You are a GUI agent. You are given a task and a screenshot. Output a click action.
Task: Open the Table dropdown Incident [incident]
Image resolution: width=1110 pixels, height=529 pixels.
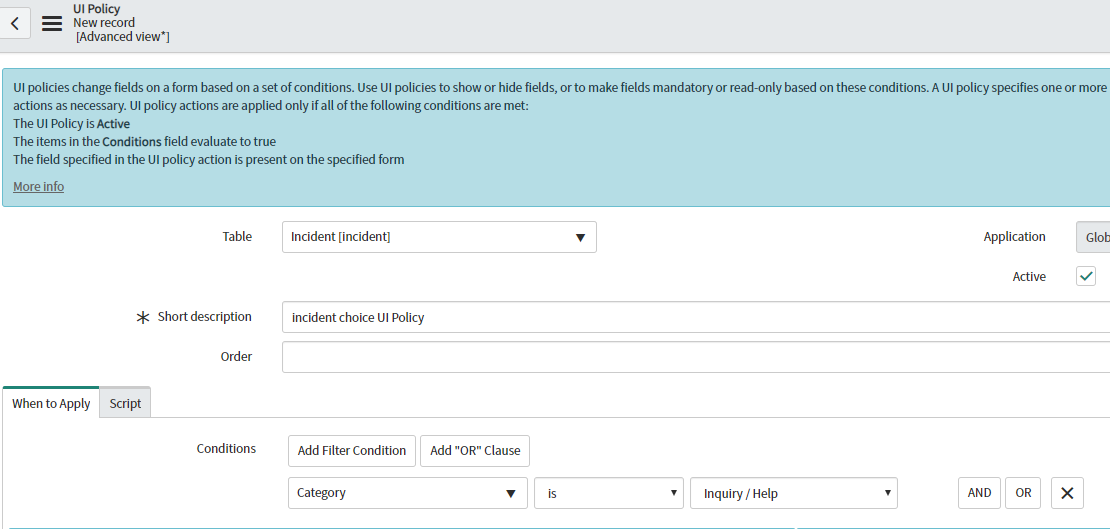coord(439,237)
